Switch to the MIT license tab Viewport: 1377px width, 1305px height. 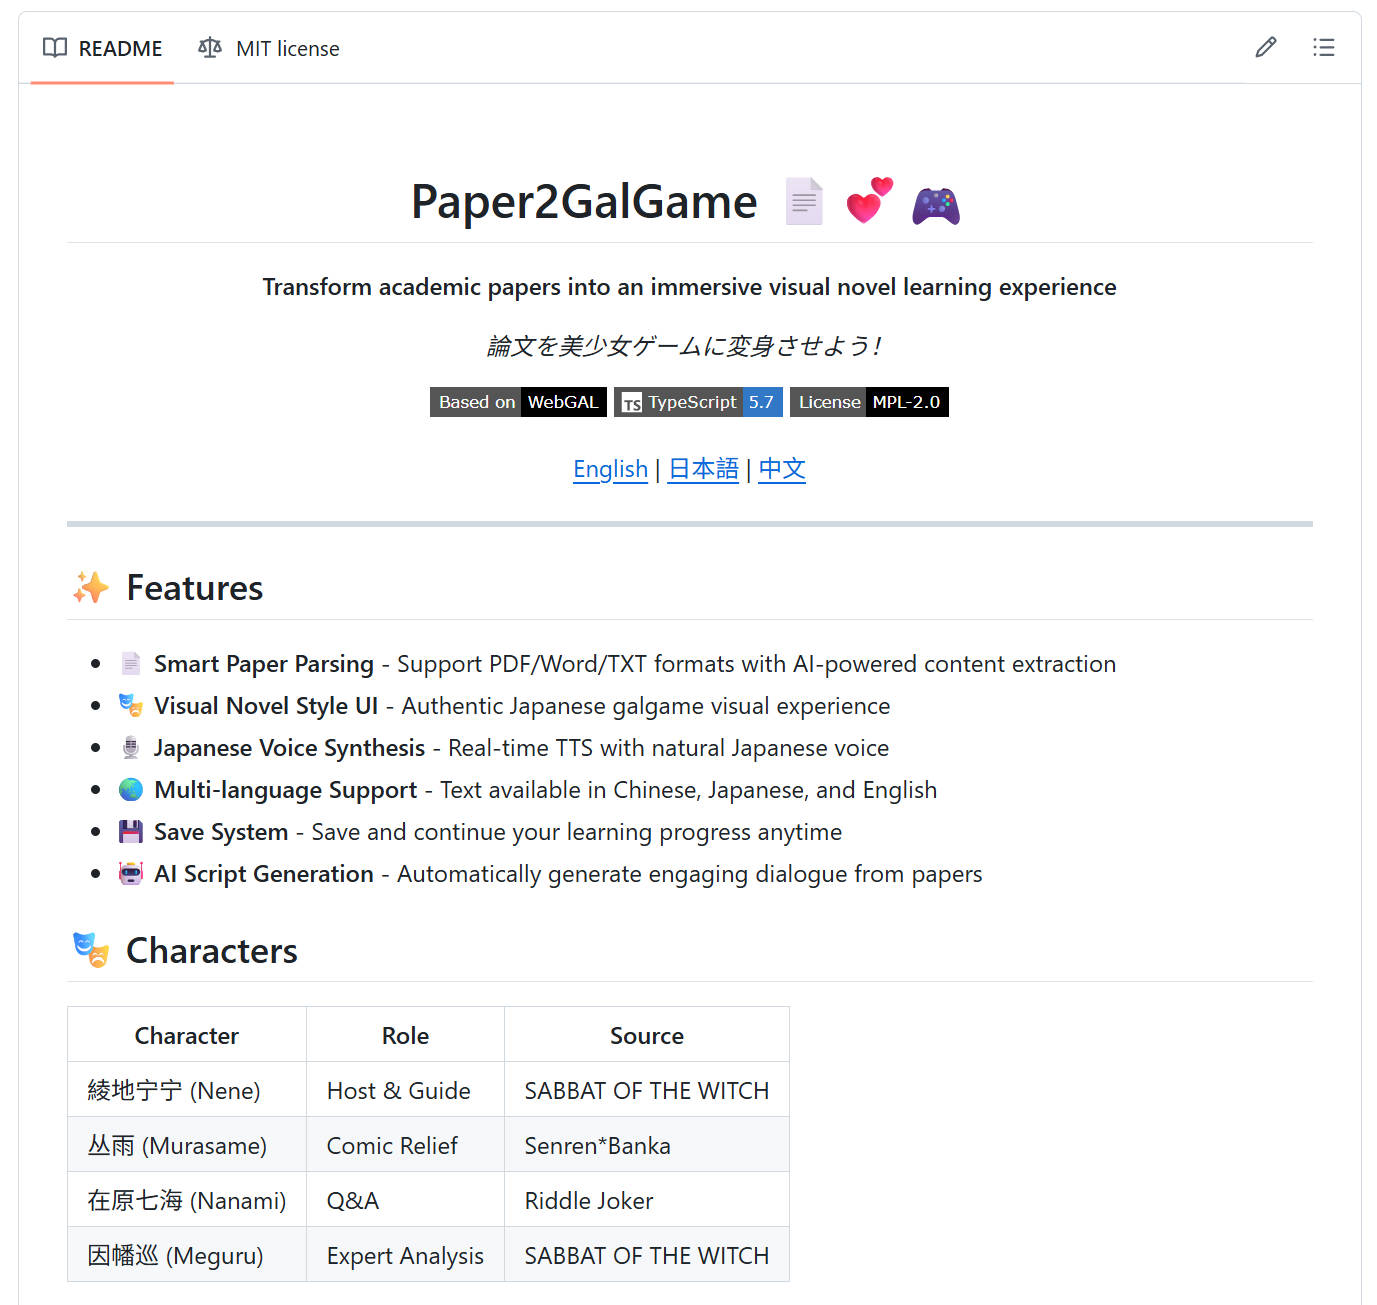pyautogui.click(x=286, y=48)
